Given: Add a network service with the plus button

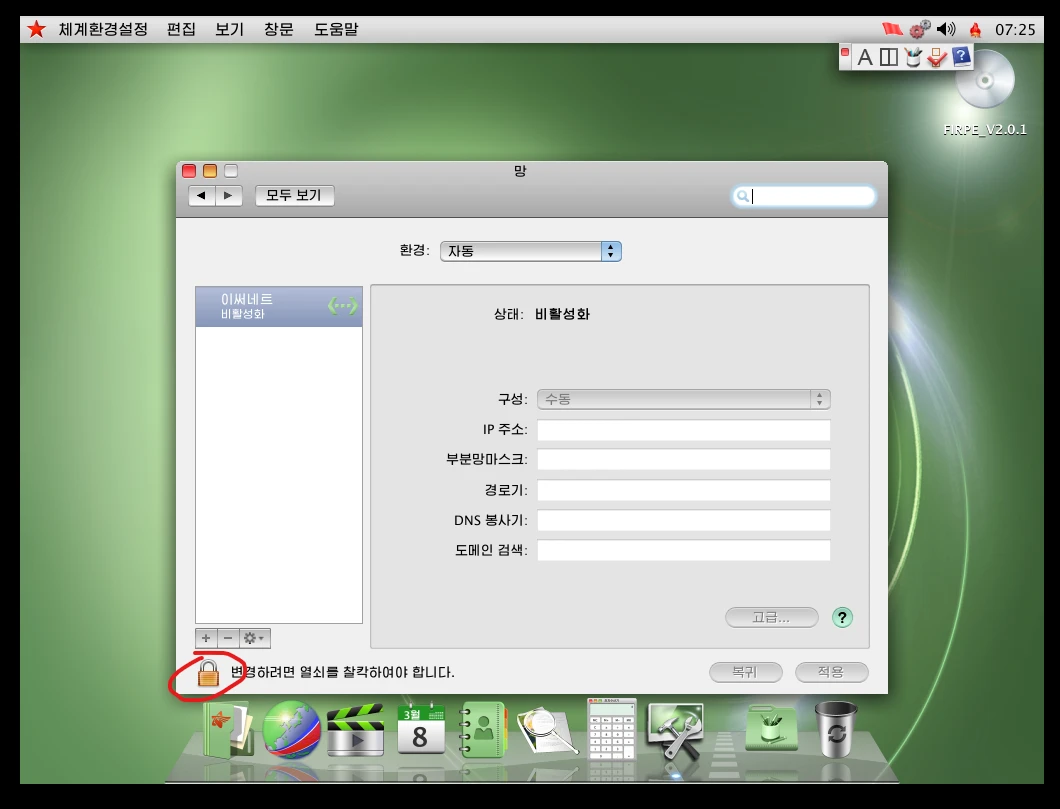Looking at the screenshot, I should coord(206,638).
